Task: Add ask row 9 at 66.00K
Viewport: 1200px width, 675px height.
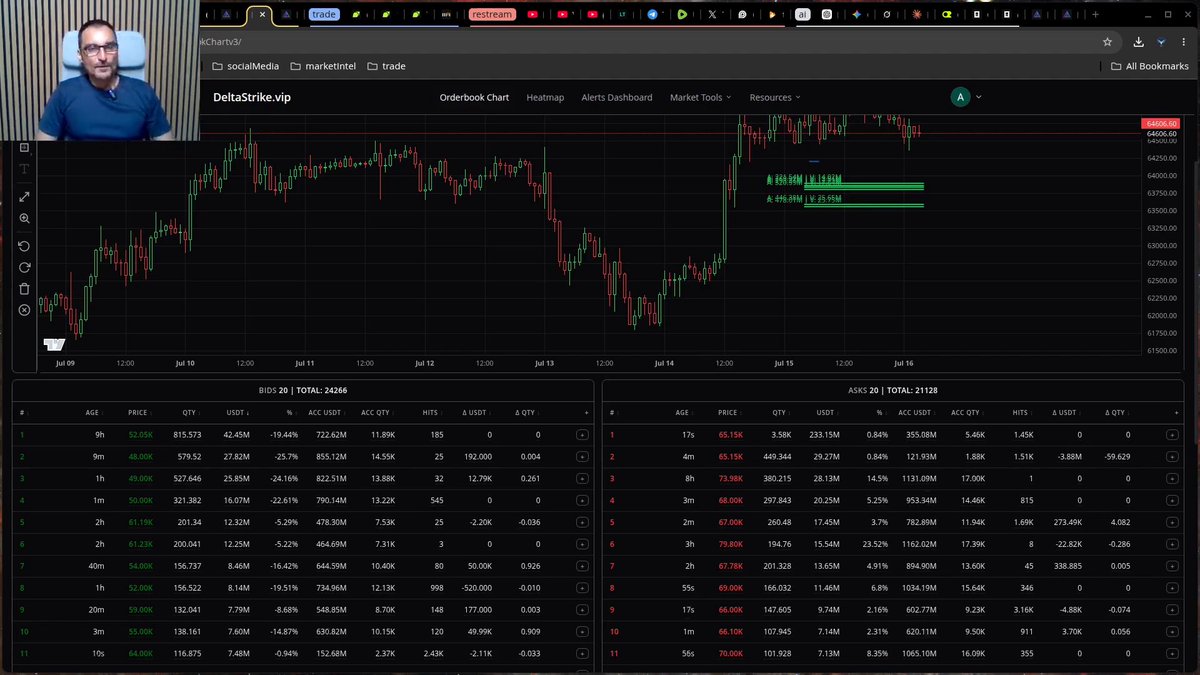Action: [x=1172, y=610]
